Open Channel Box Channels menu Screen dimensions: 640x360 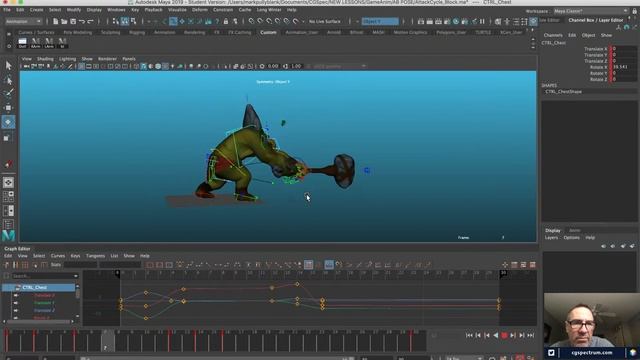tap(553, 36)
